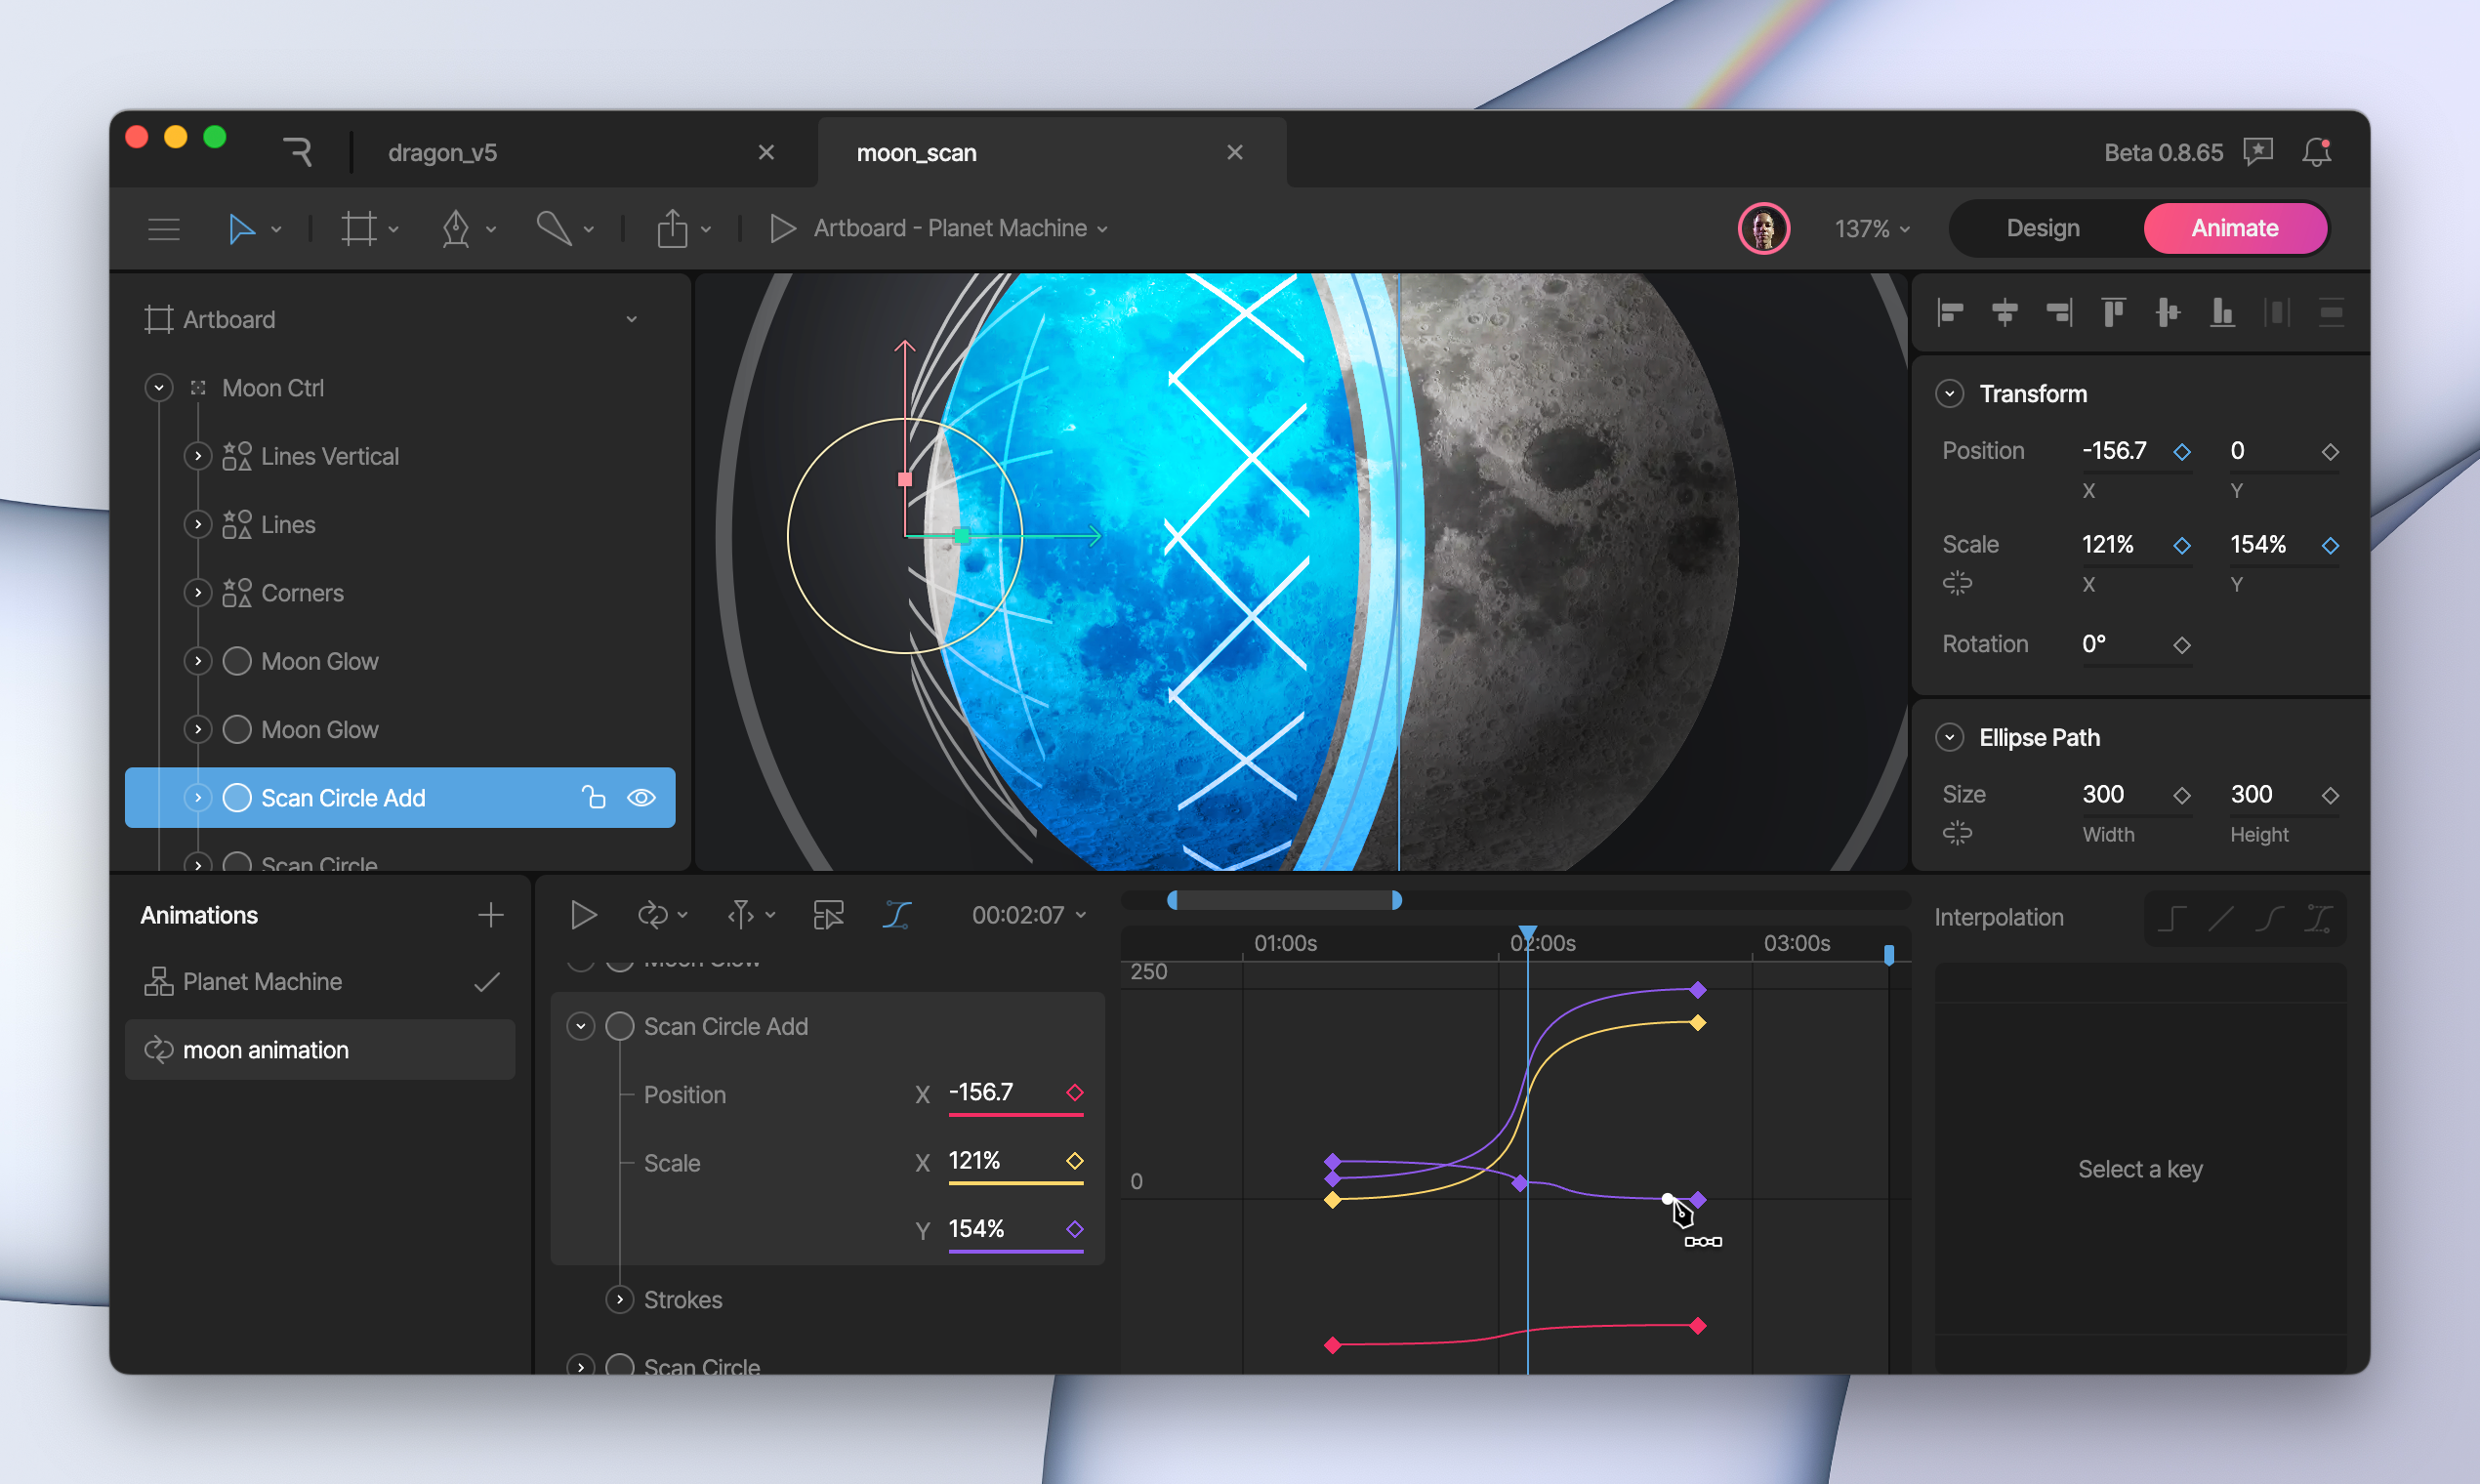2480x1484 pixels.
Task: Toggle timeline Position X key diamond
Action: [x=1075, y=1092]
